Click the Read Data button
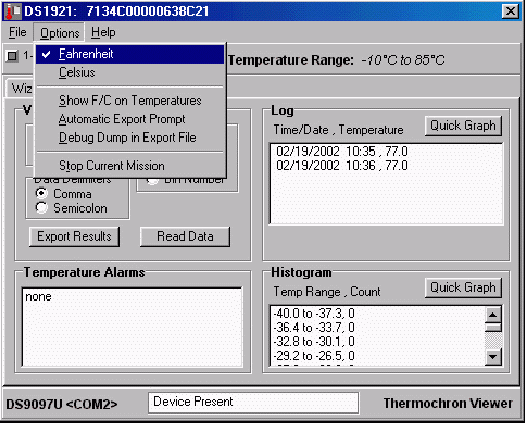This screenshot has height=423, width=525. (x=185, y=237)
